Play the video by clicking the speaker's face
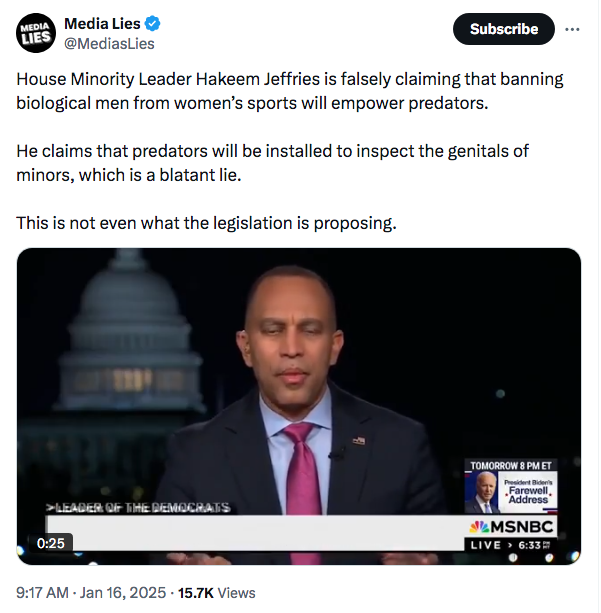This screenshot has height=613, width=601. [x=291, y=338]
